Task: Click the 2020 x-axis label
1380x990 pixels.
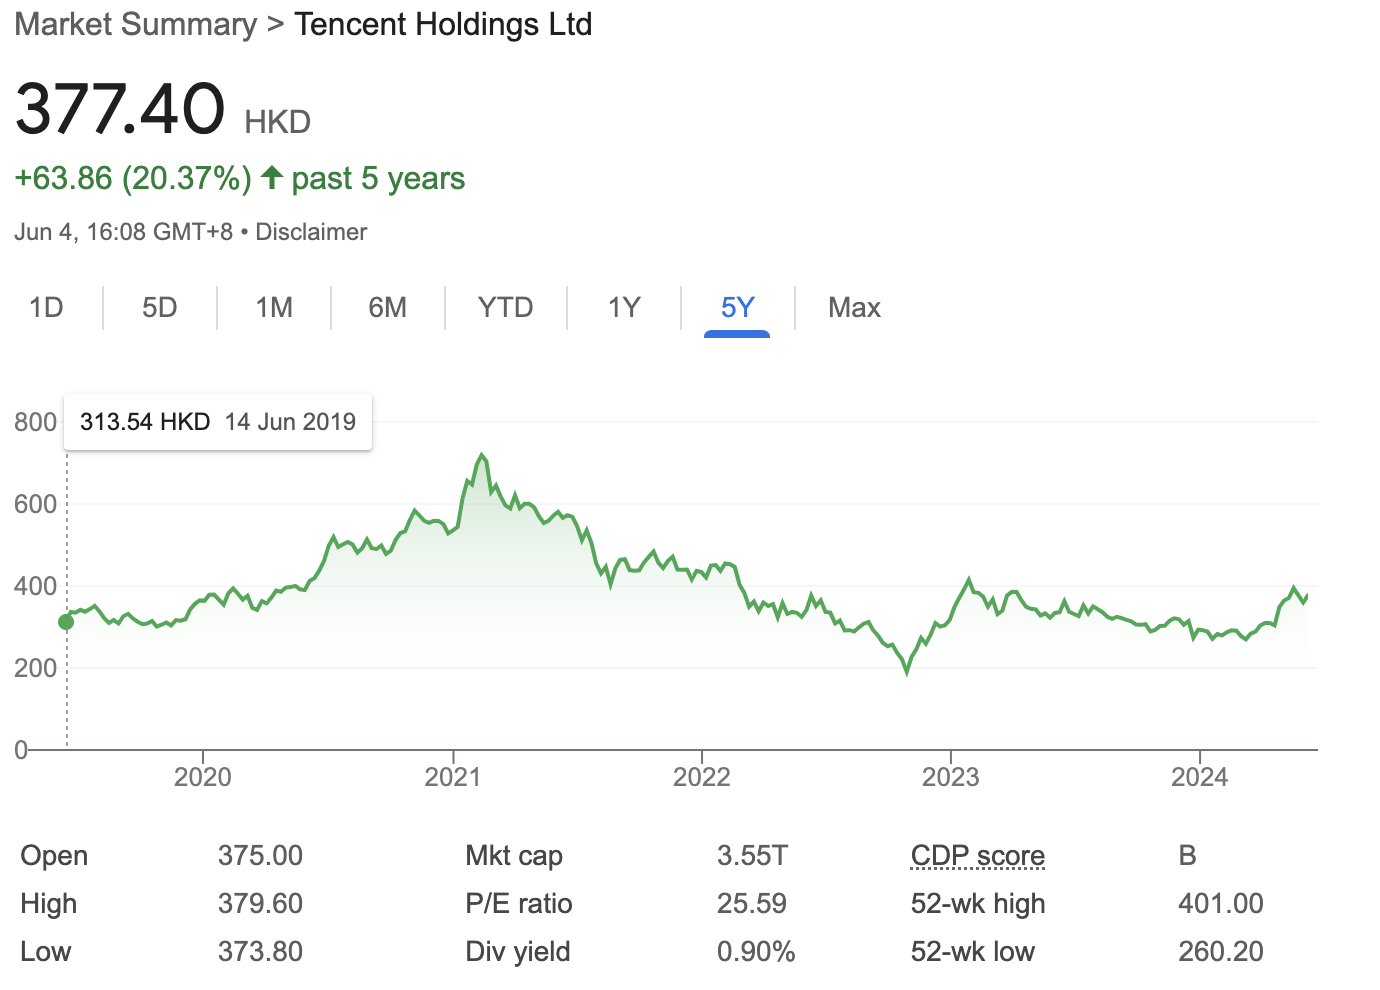Action: tap(202, 777)
